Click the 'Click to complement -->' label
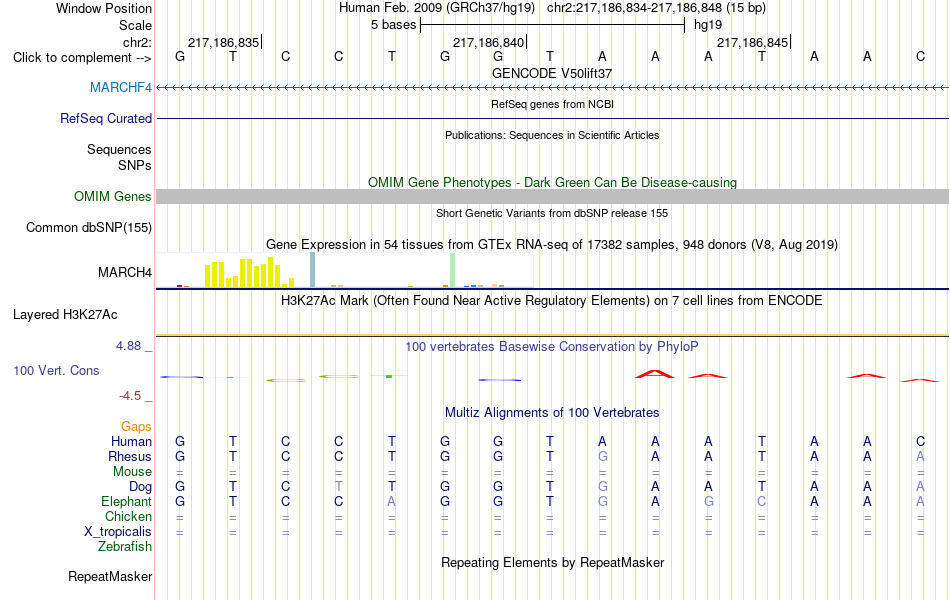Viewport: 950px width, 600px height. pos(82,58)
